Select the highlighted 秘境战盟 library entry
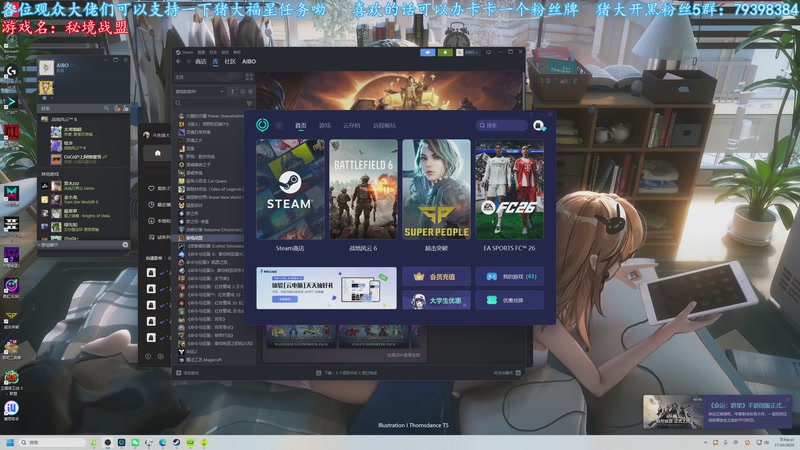 pyautogui.click(x=210, y=238)
